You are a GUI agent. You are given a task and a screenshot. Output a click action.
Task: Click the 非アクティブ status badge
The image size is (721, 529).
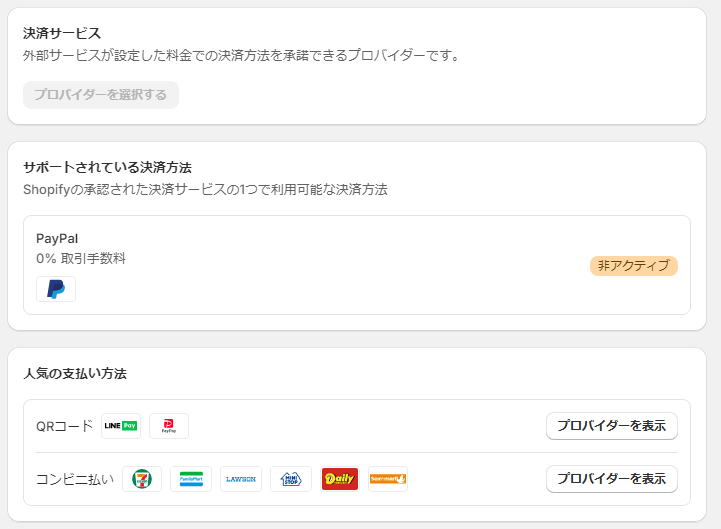pos(634,266)
